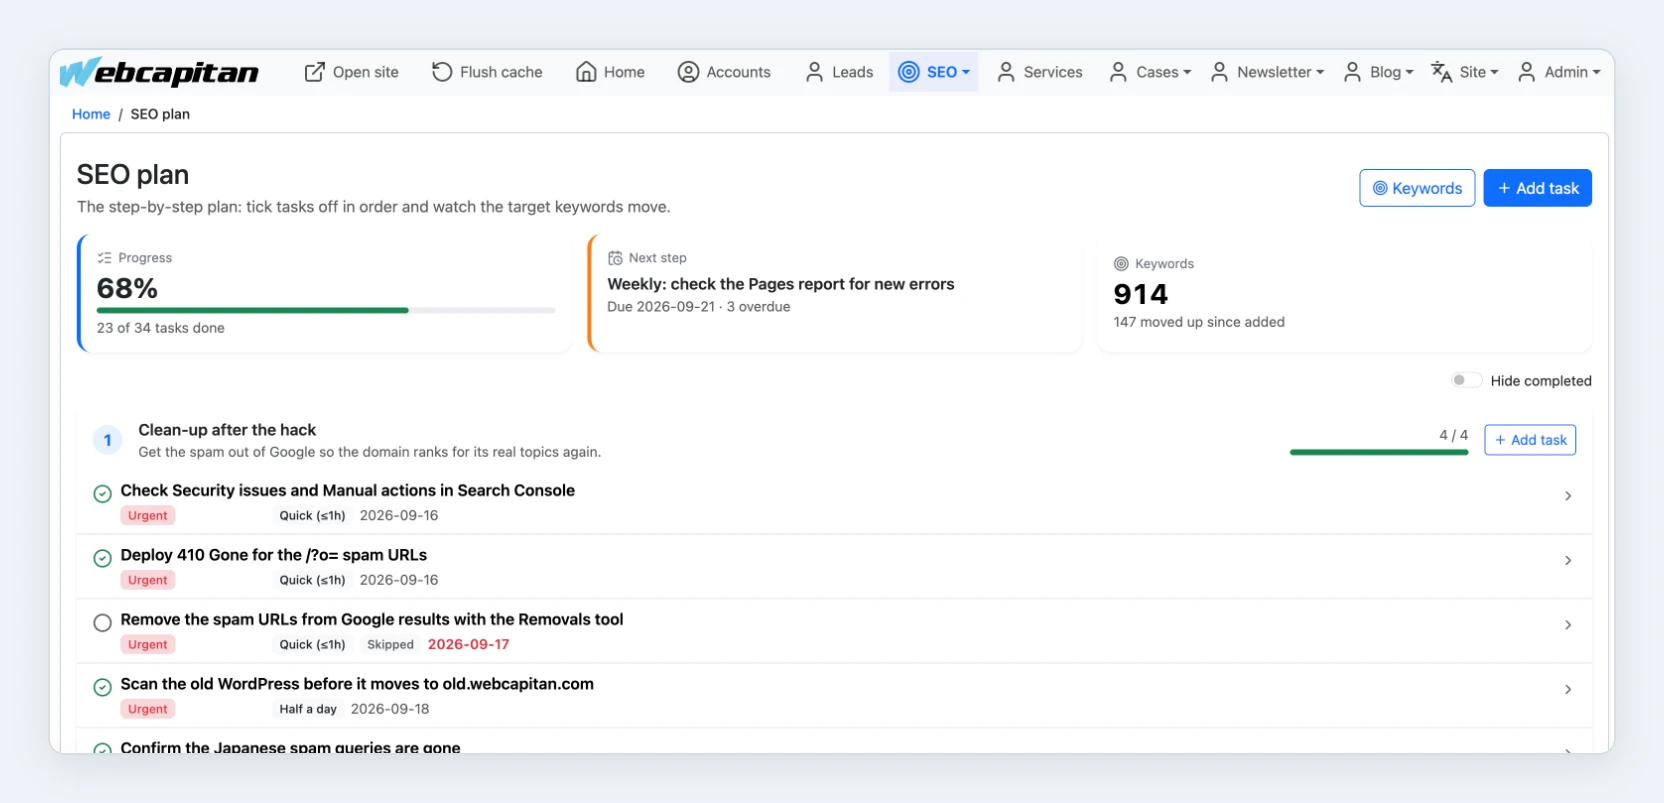Expand the Check Security issues task chevron

1568,496
